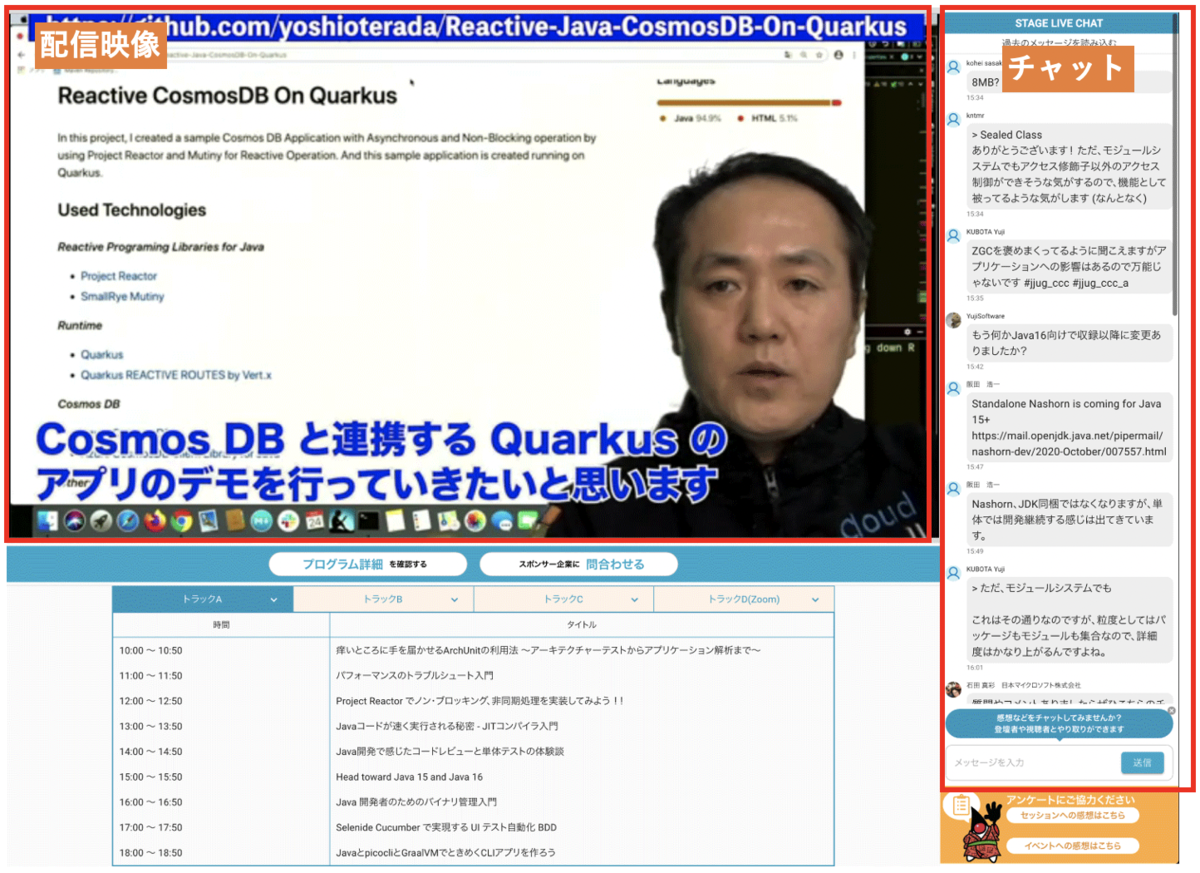Open Finder from the dock in the video

[x=48, y=521]
